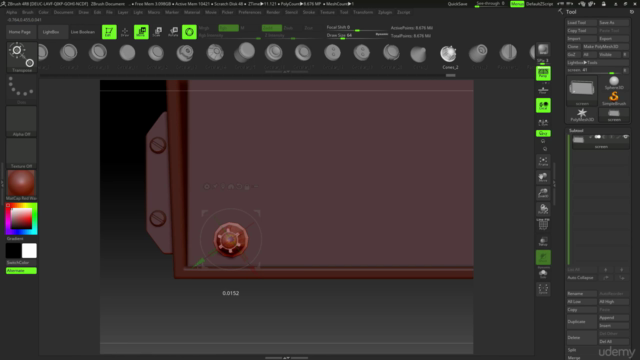Open the Alpha Off selector
Screen dimensions: 640x360
click(22, 121)
